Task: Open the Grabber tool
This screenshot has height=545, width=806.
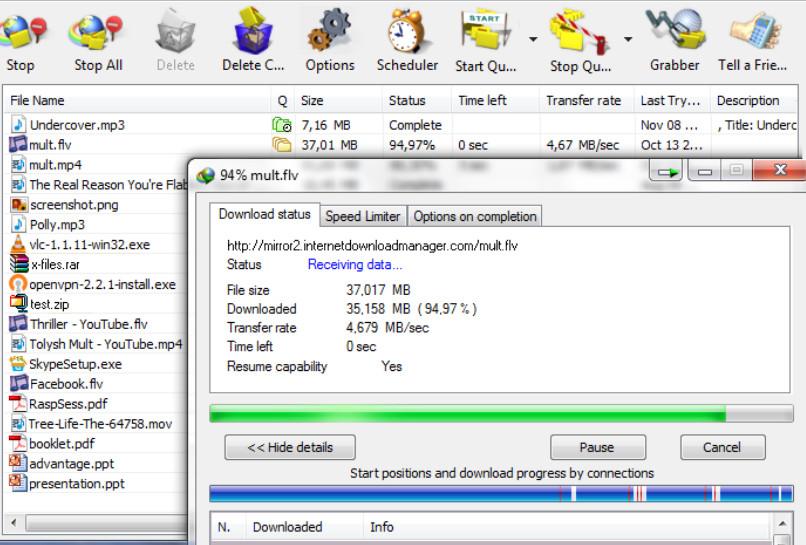Action: tap(674, 32)
